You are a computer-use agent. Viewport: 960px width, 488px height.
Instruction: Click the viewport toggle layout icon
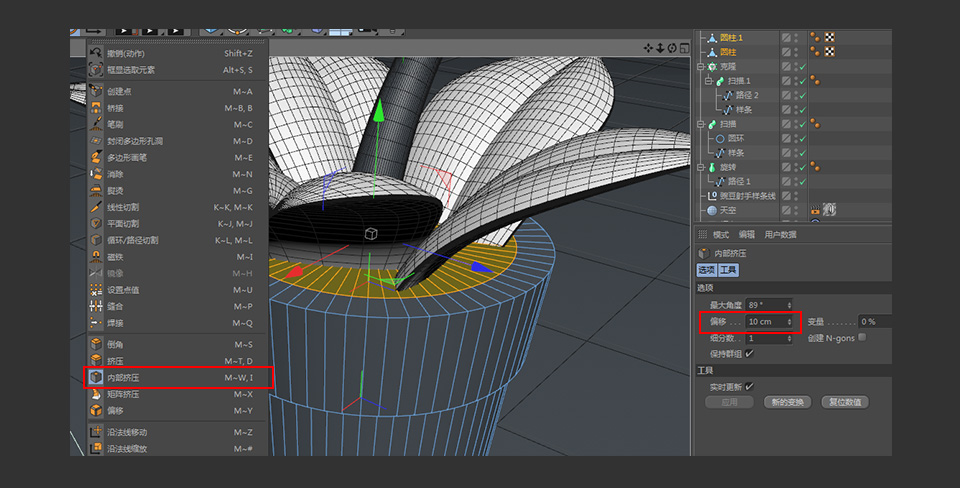(x=684, y=48)
